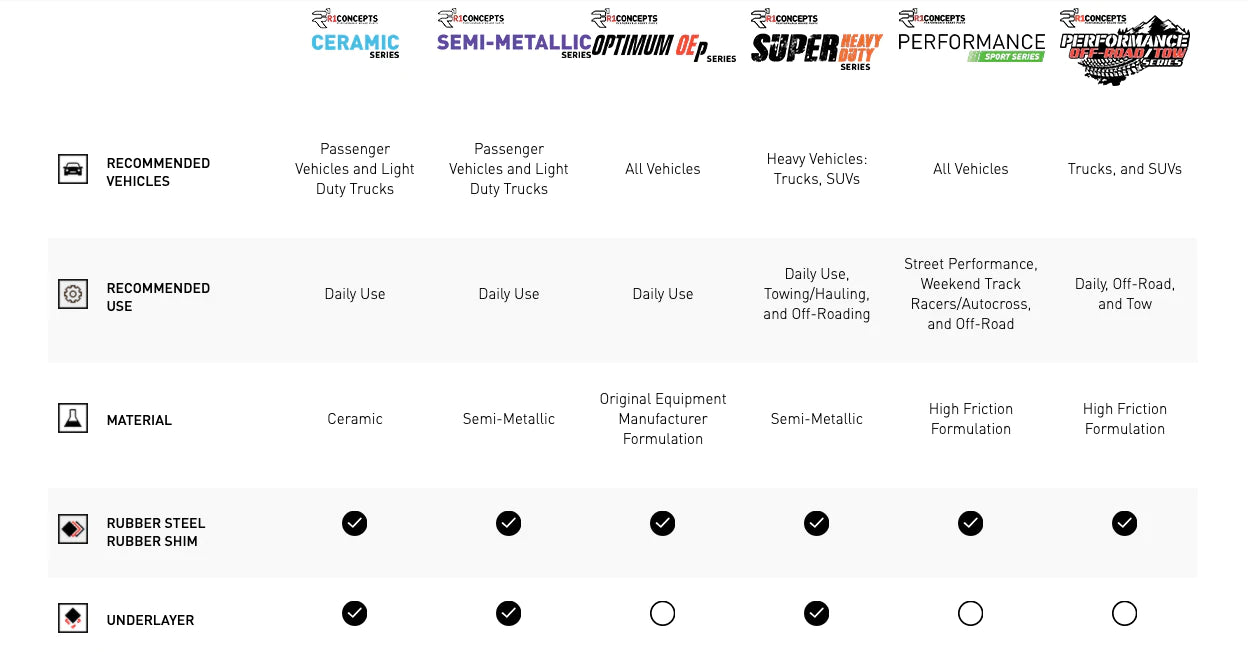Click the Recommended Vehicles car icon
Image resolution: width=1248 pixels, height=652 pixels.
[73, 169]
